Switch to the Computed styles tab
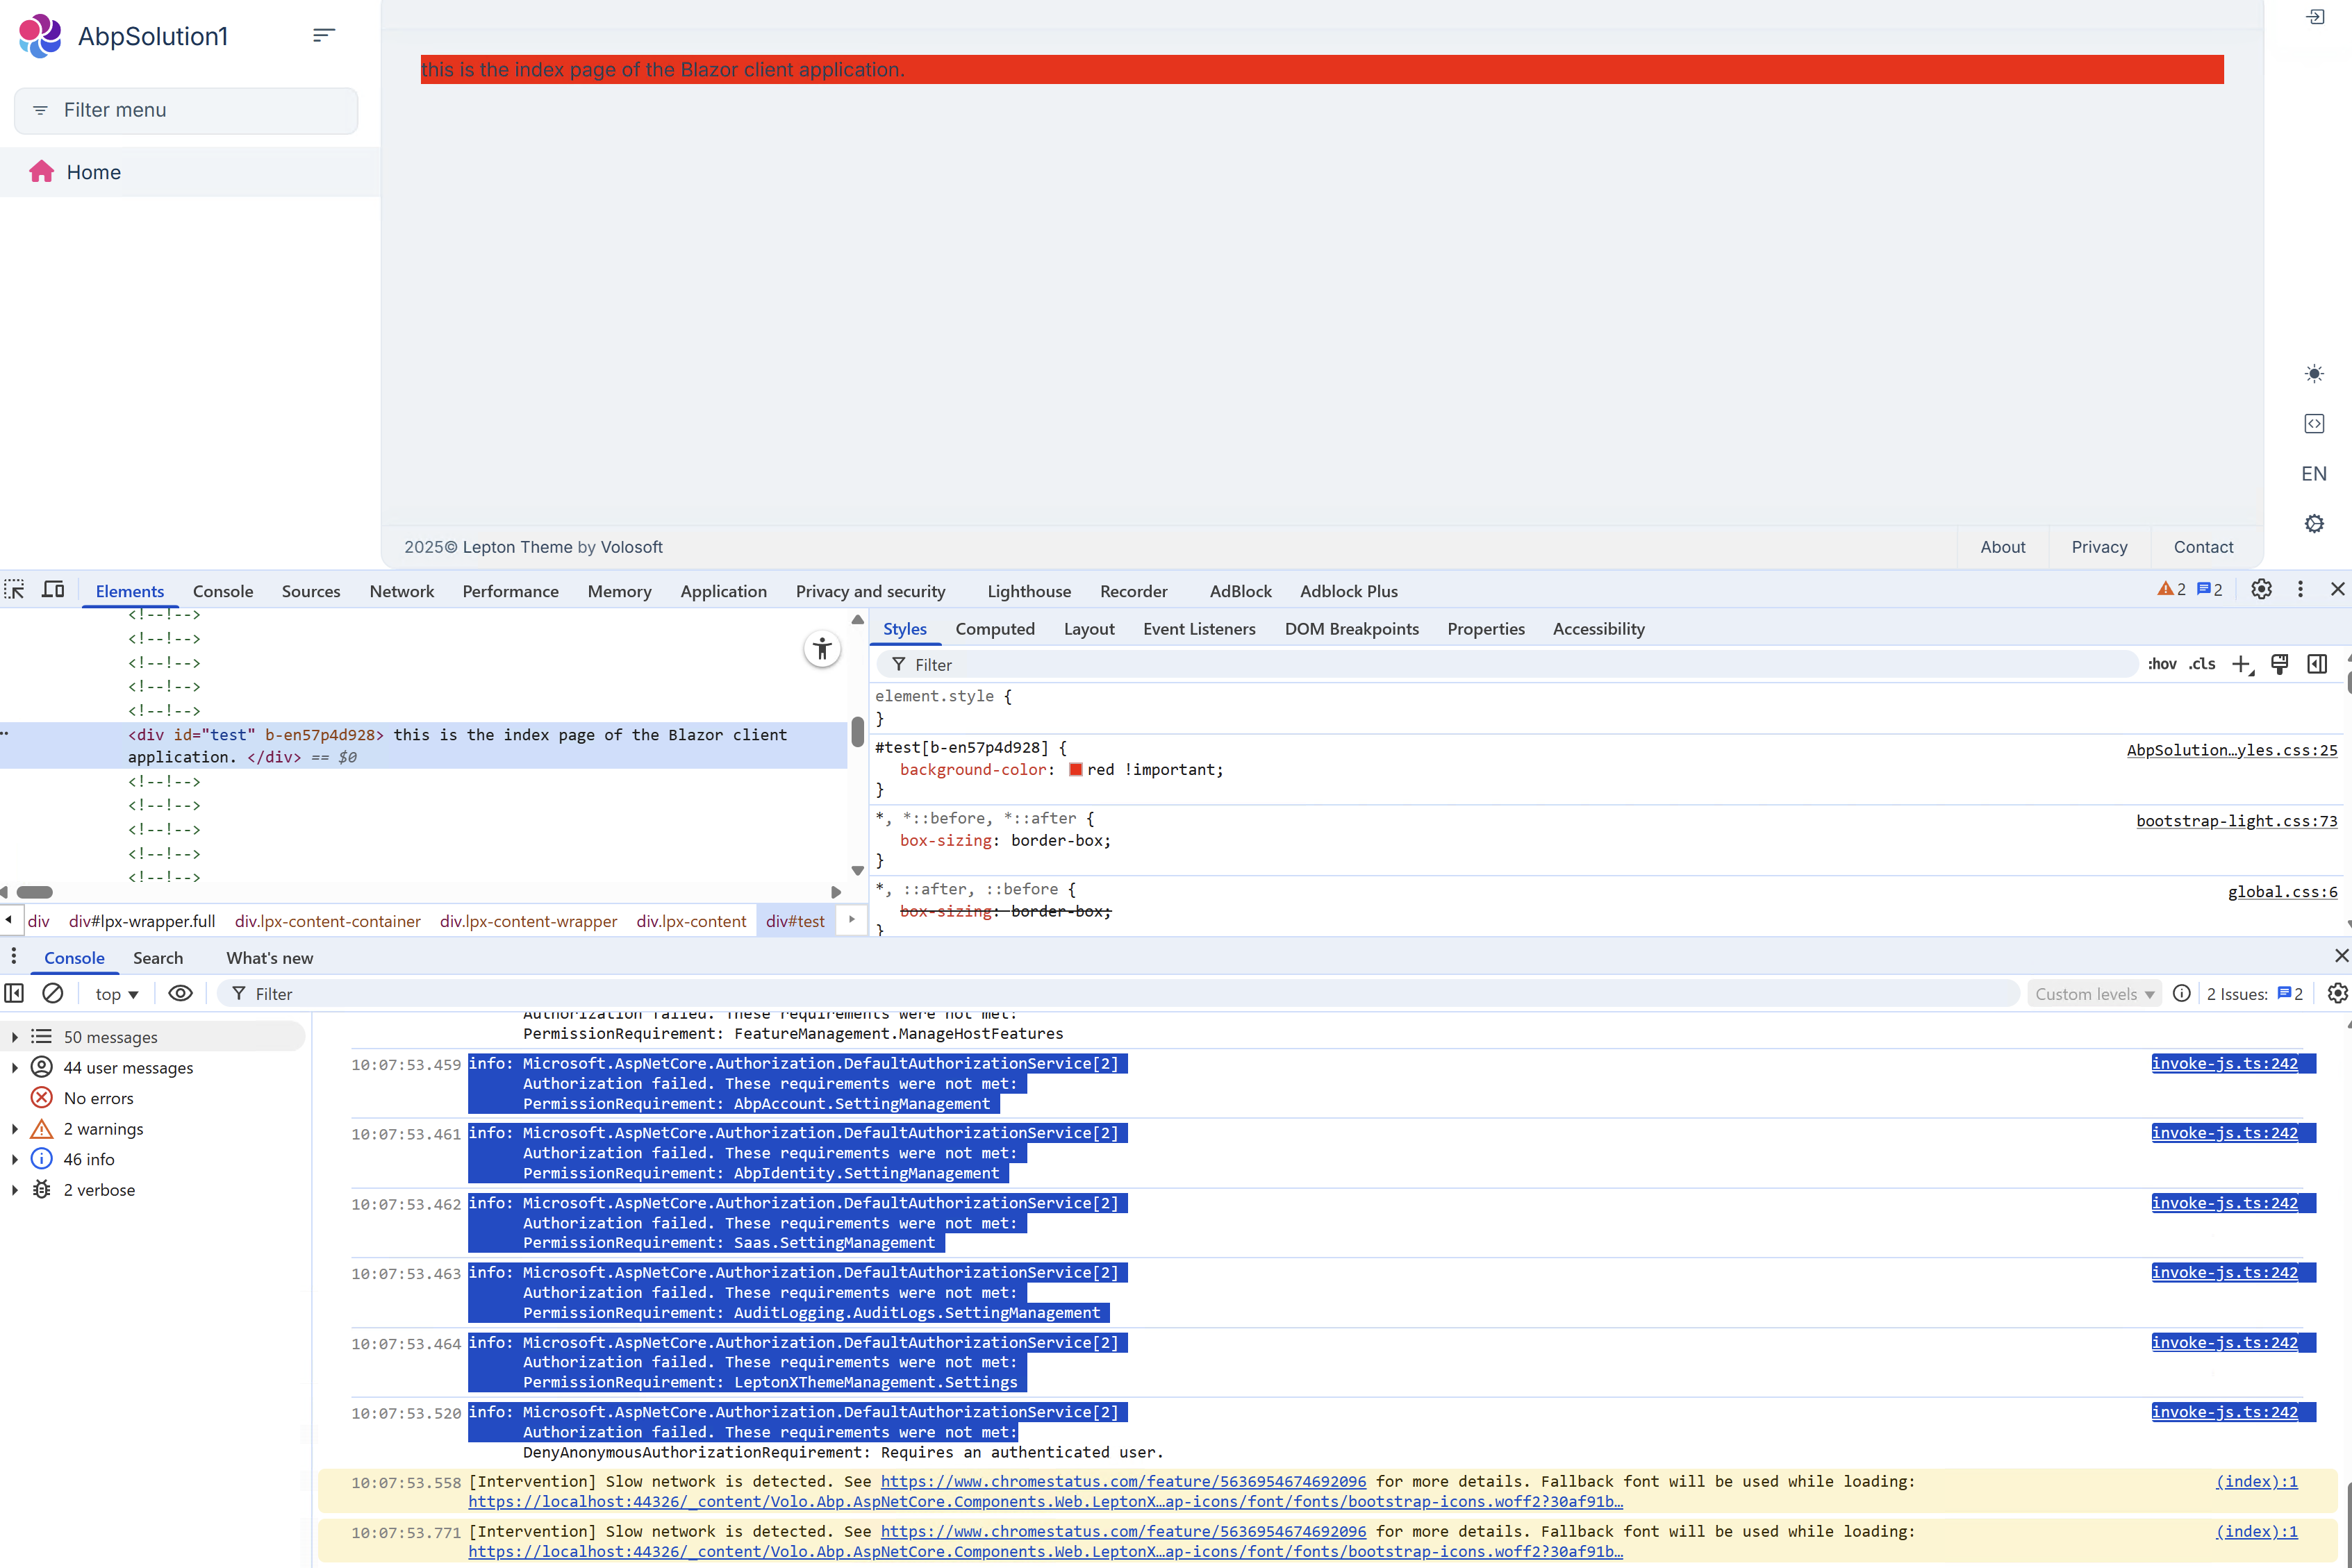2352x1568 pixels. pos(995,629)
